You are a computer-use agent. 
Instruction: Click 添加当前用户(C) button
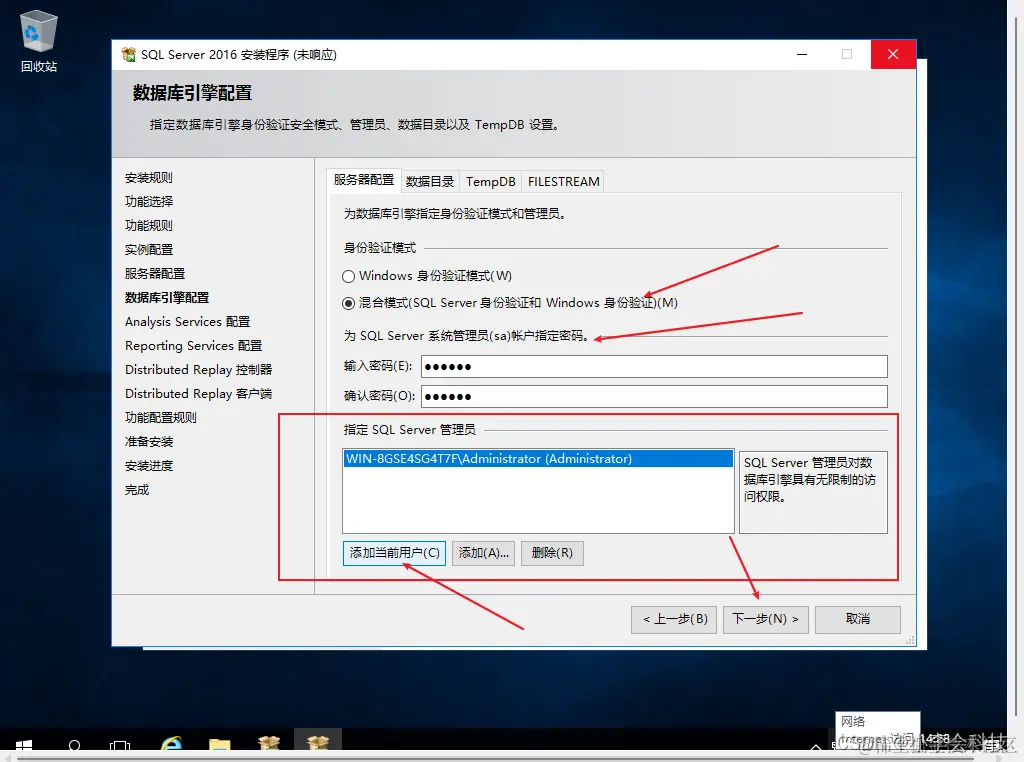(394, 553)
